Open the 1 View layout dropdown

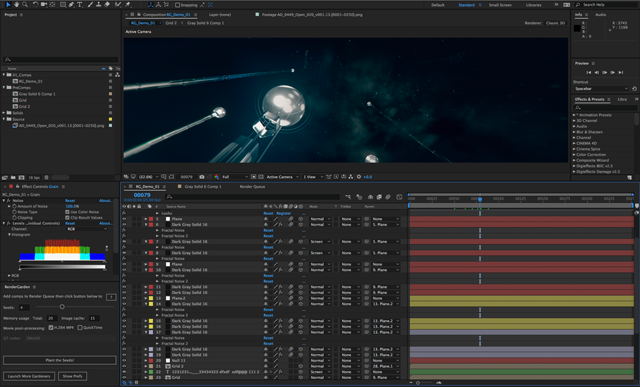coord(312,177)
